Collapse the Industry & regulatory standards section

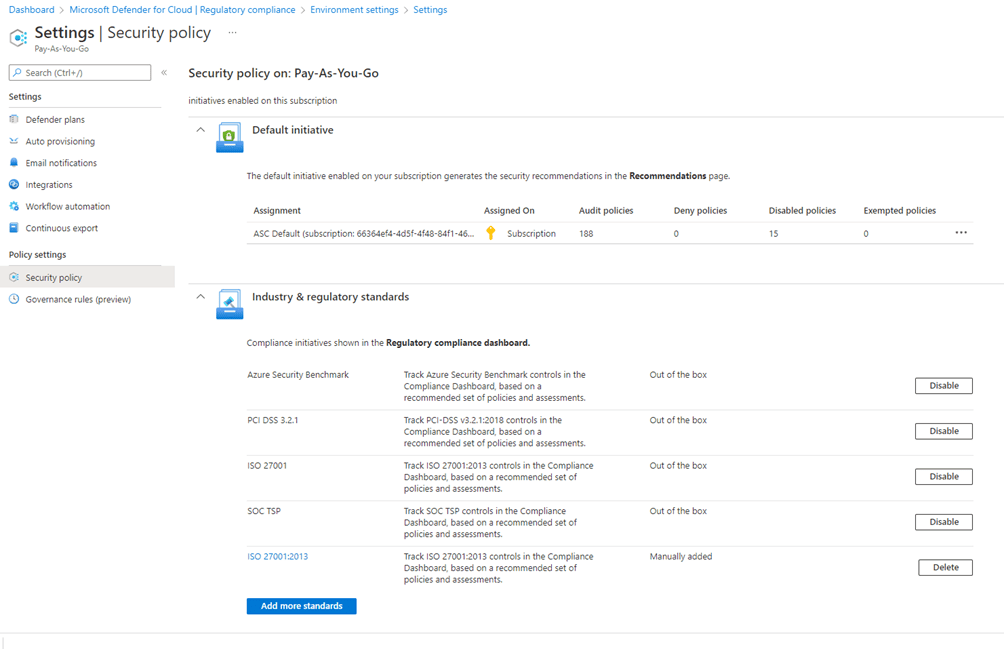[201, 297]
